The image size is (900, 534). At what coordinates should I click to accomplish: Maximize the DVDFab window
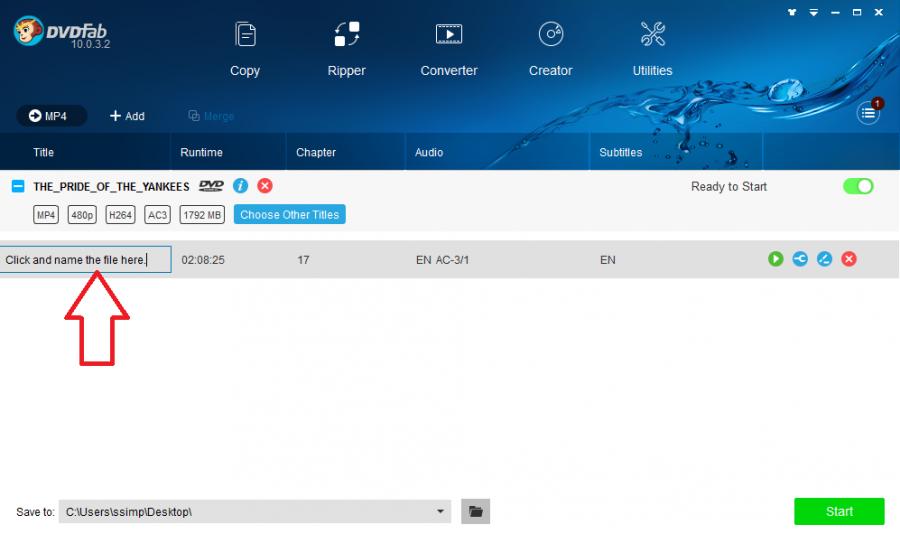click(857, 12)
